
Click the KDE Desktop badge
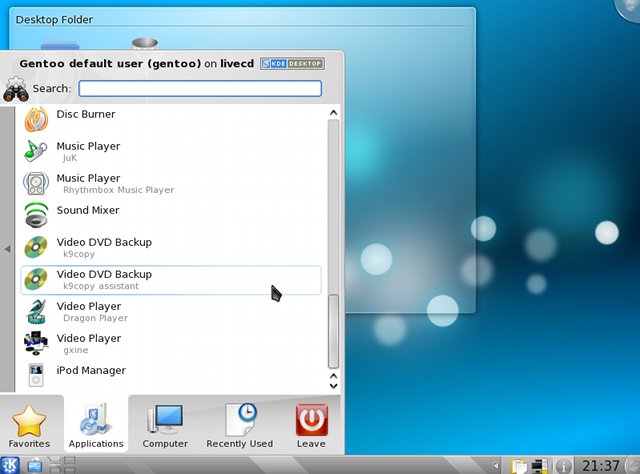click(293, 64)
